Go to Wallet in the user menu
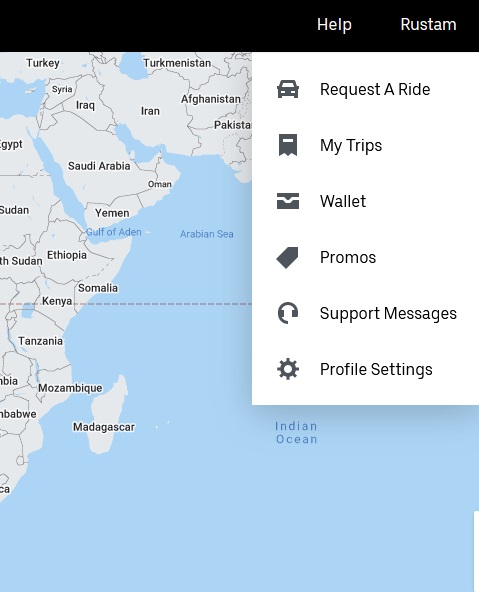479x592 pixels. (343, 201)
